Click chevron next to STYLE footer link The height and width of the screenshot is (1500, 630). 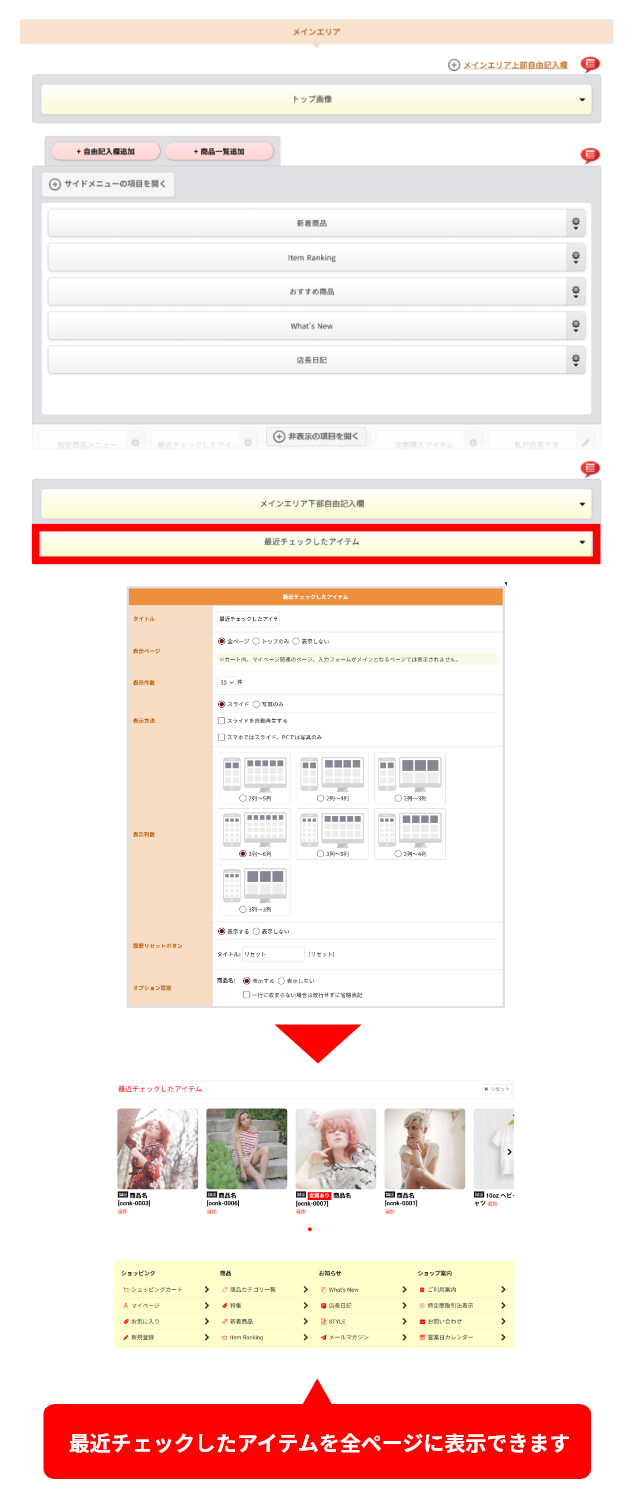tap(404, 1321)
